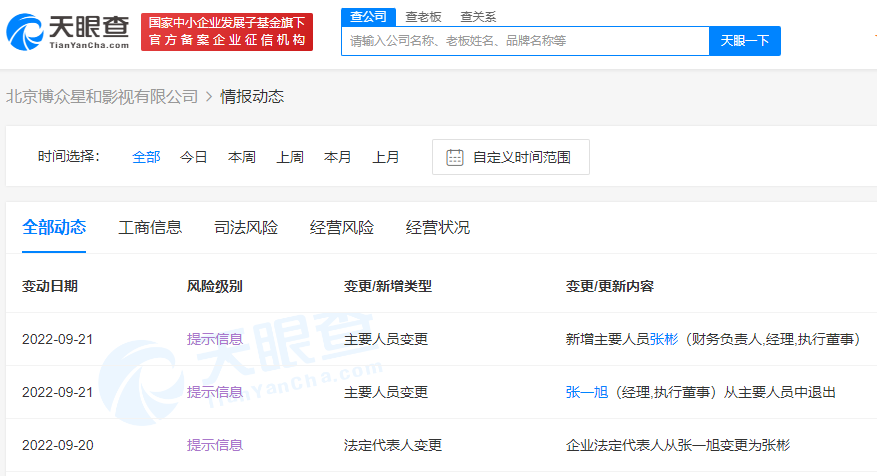This screenshot has height=476, width=877.
Task: Click 提示信息 in the 2022-09-20 row
Action: coord(214,445)
